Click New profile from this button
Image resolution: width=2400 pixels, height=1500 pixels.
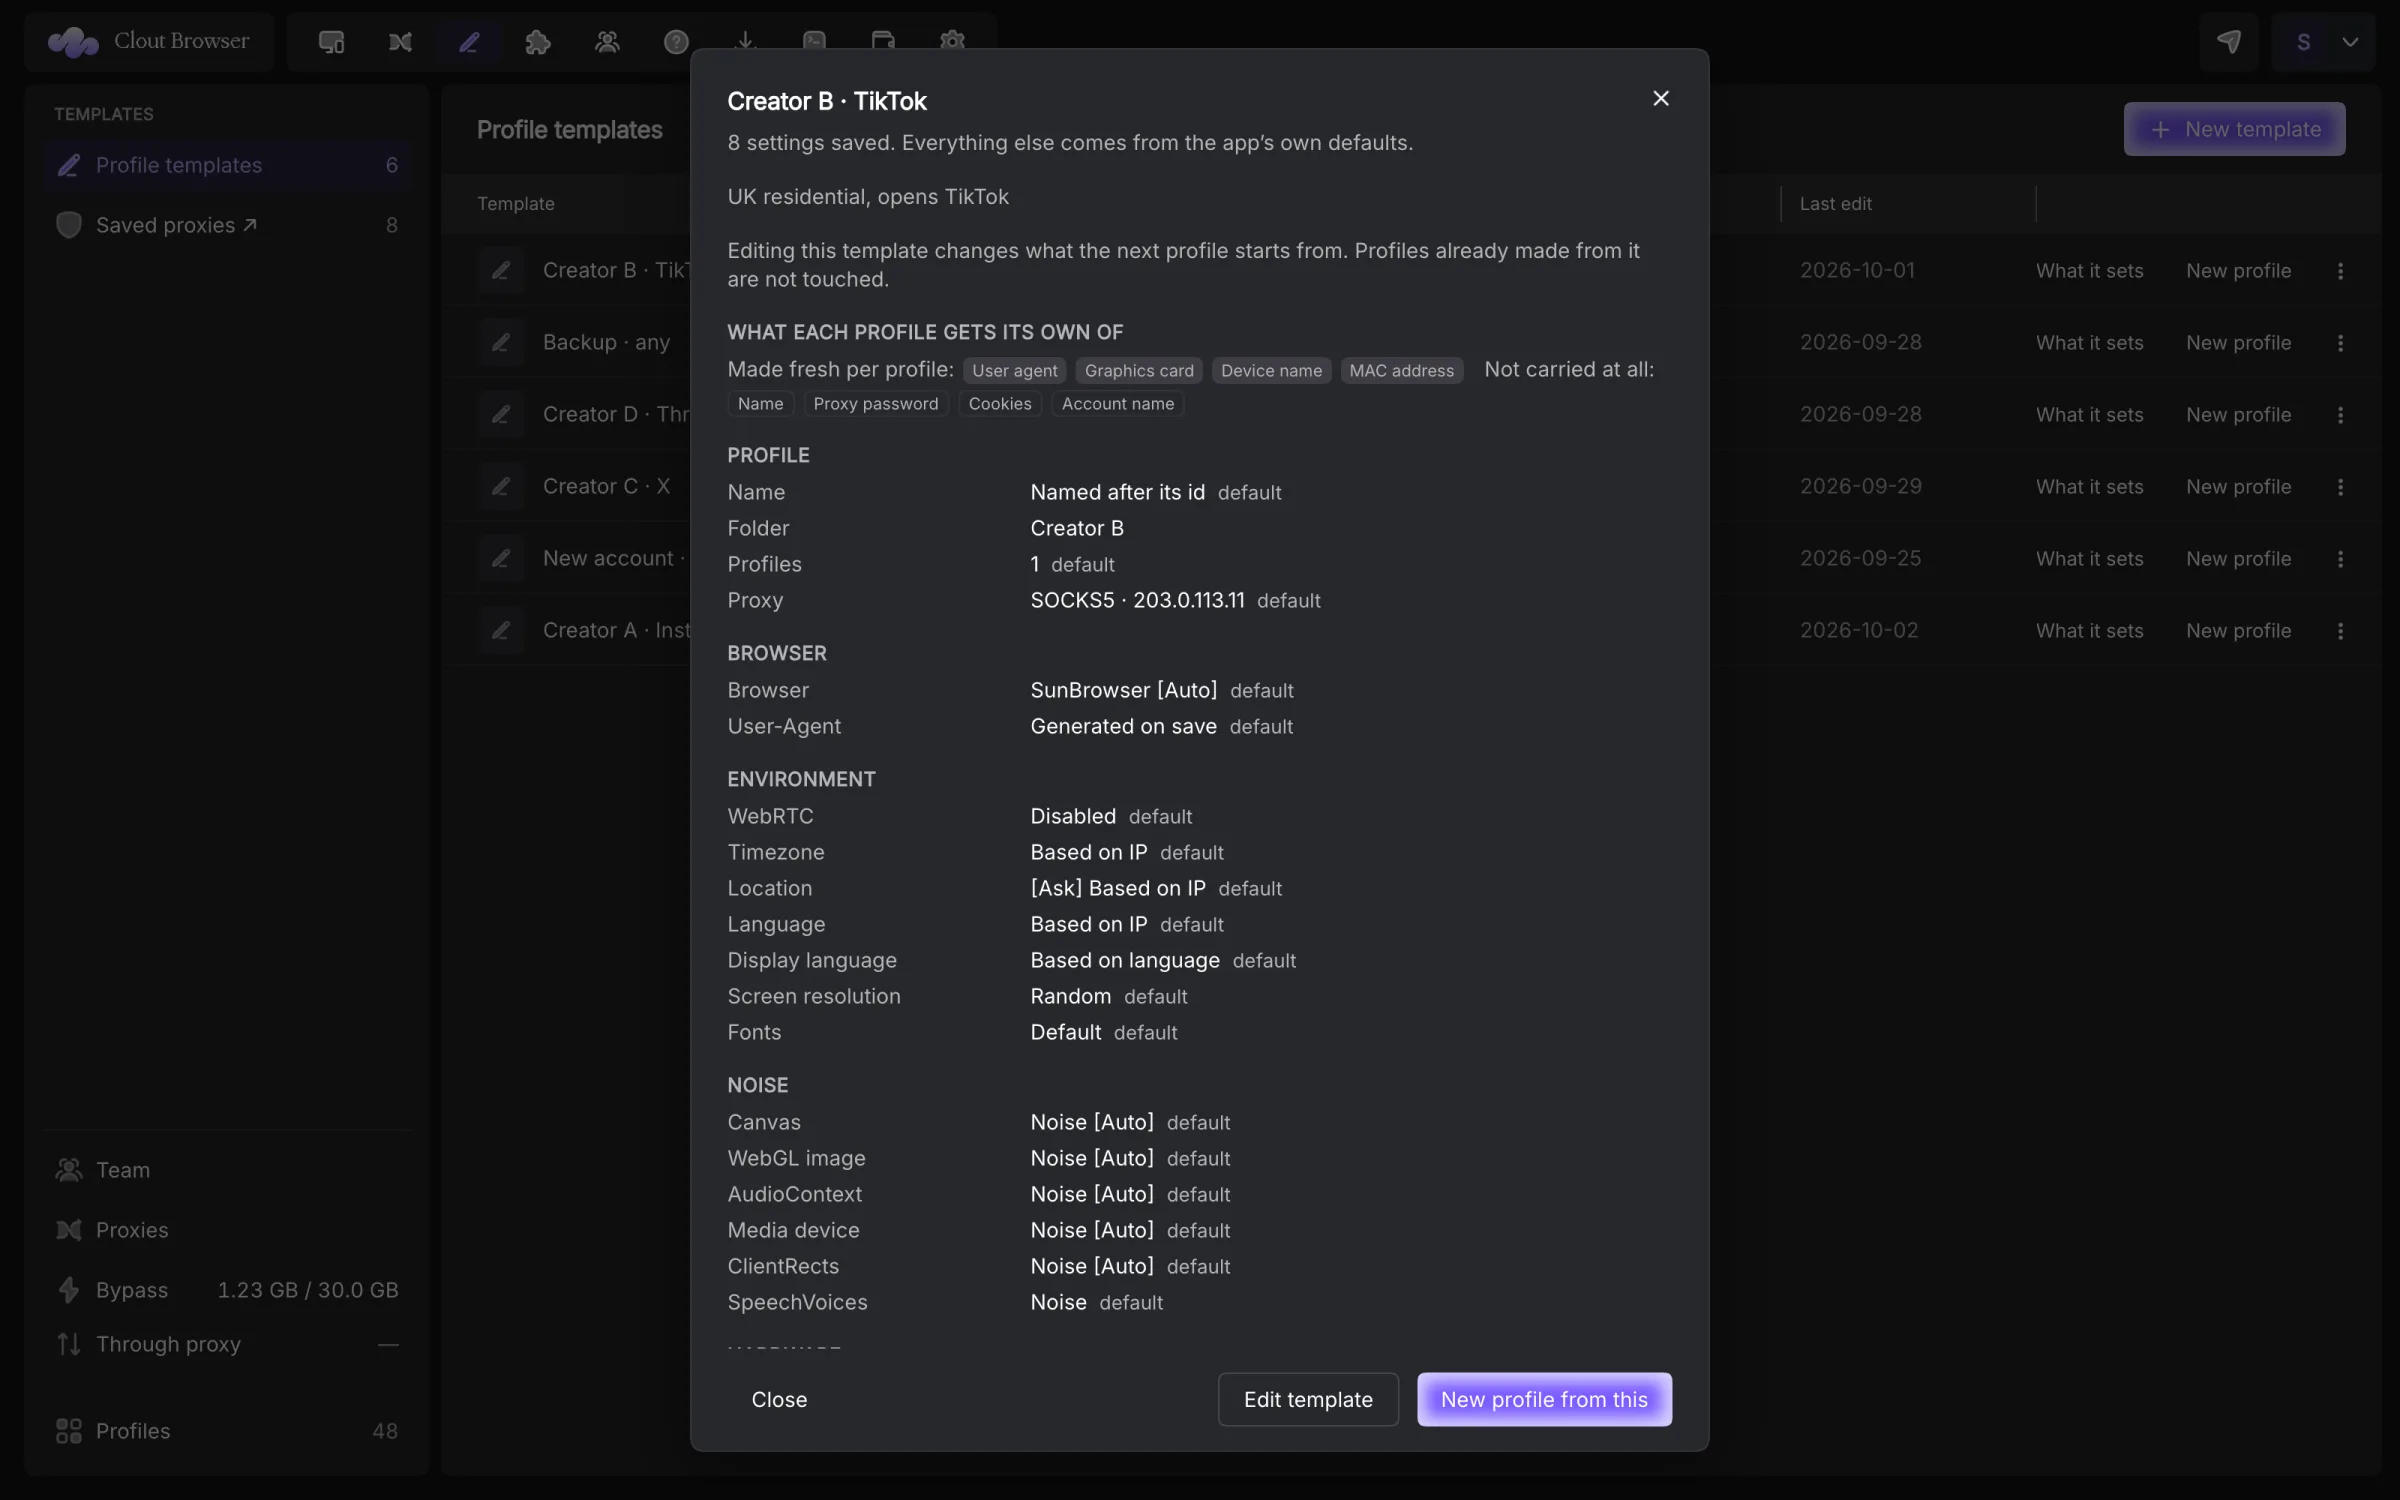1544,1399
